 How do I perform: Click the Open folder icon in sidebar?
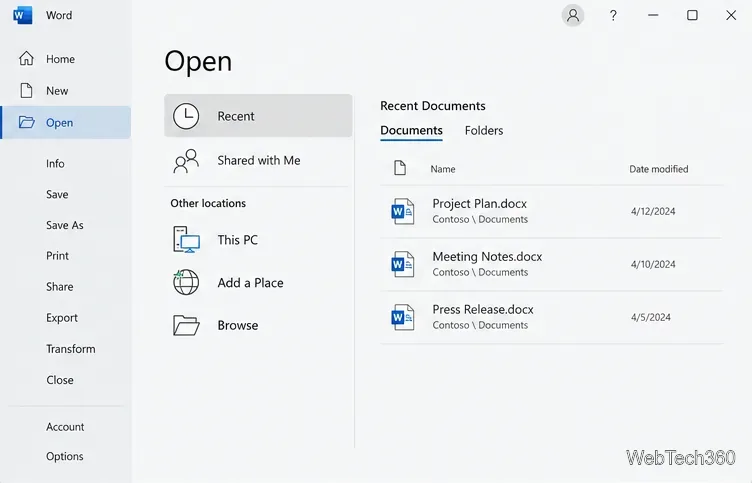26,122
